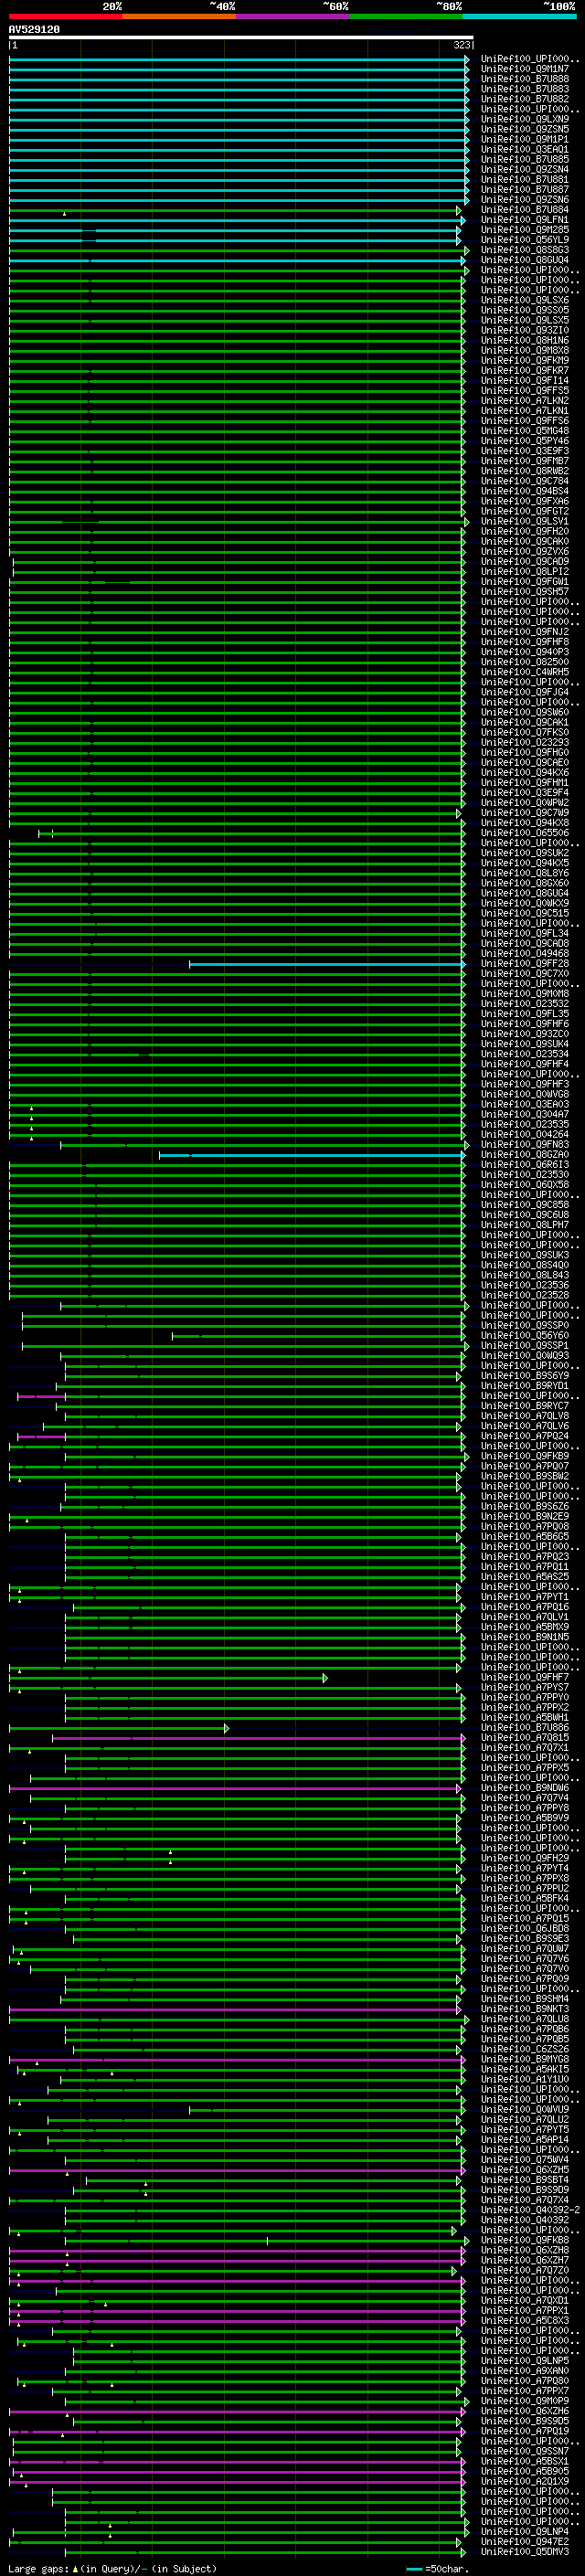Click hit UniRef100_A7PYT1

pyautogui.click(x=525, y=1597)
